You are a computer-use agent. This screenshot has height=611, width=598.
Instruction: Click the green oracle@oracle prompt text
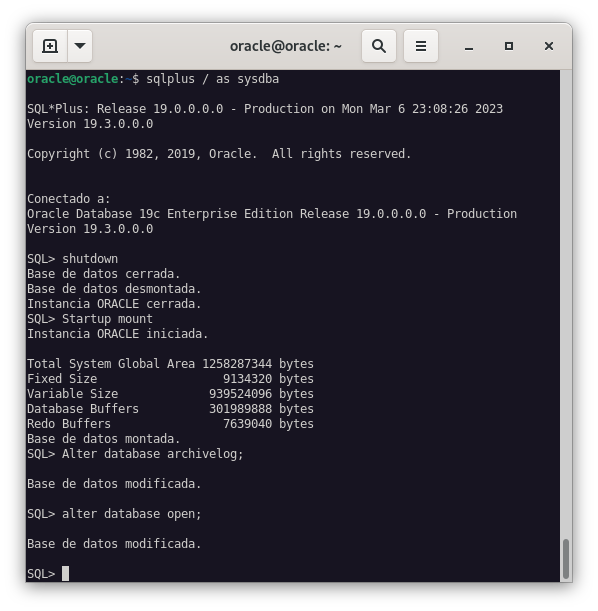coord(72,79)
